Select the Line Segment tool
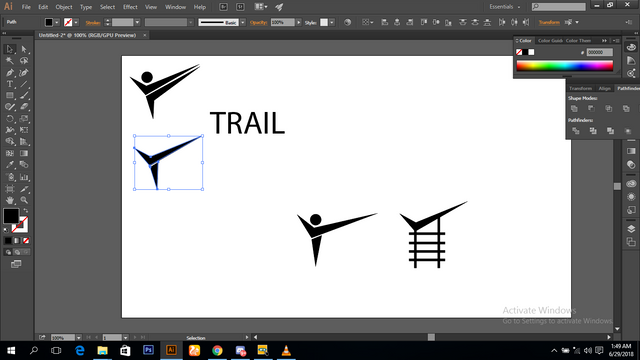This screenshot has height=360, width=640. coord(24,84)
